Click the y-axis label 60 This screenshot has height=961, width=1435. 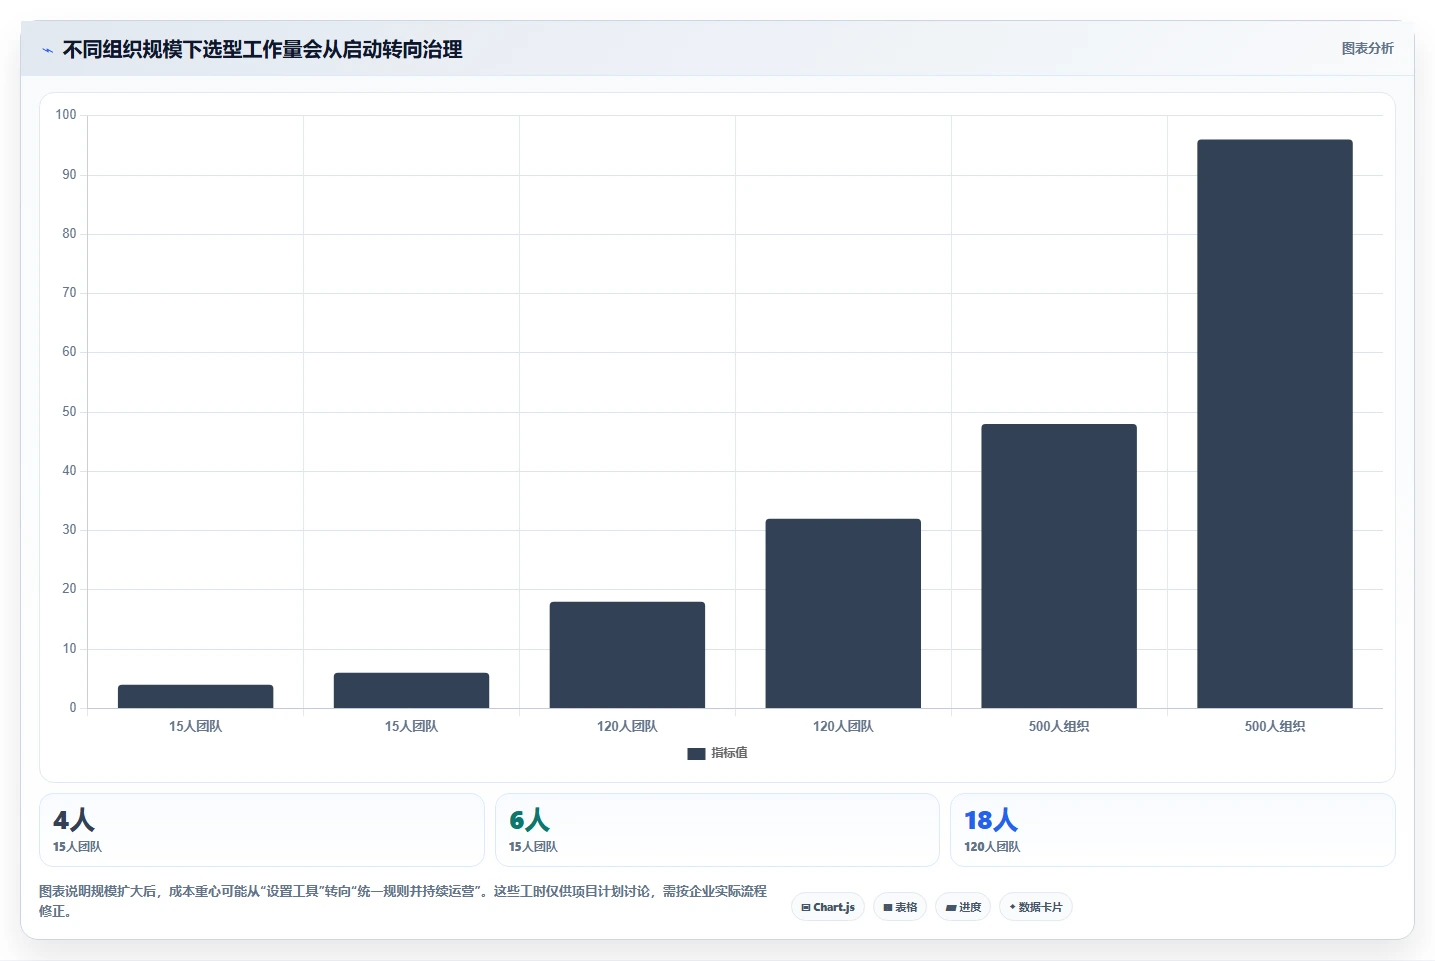click(x=69, y=352)
